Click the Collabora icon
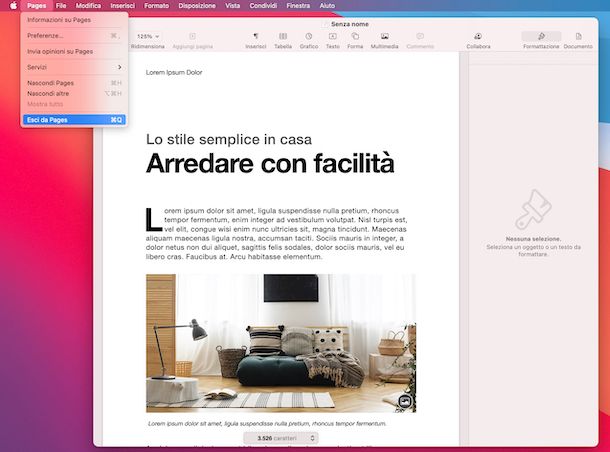 (x=478, y=36)
